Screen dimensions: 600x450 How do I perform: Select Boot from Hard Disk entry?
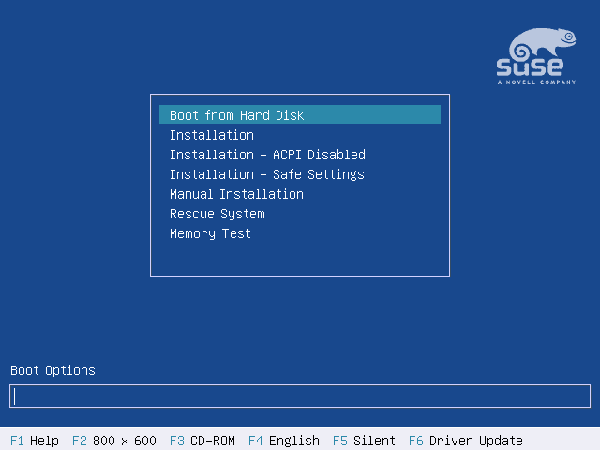(300, 115)
